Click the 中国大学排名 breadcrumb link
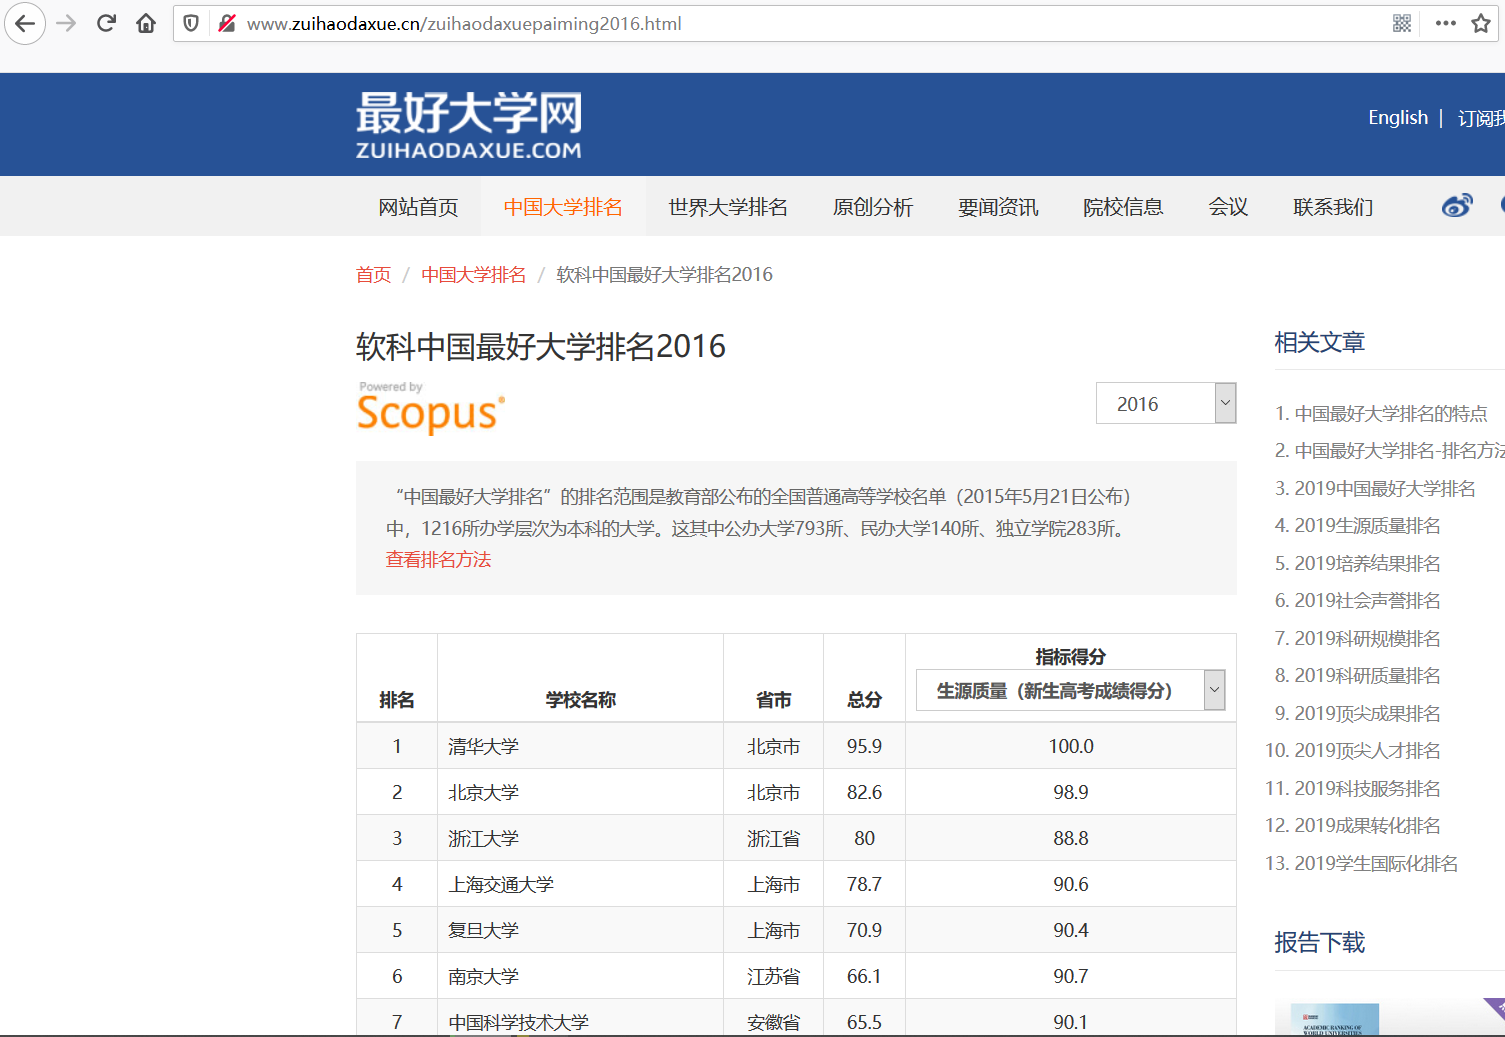Viewport: 1505px width, 1037px height. pos(473,275)
